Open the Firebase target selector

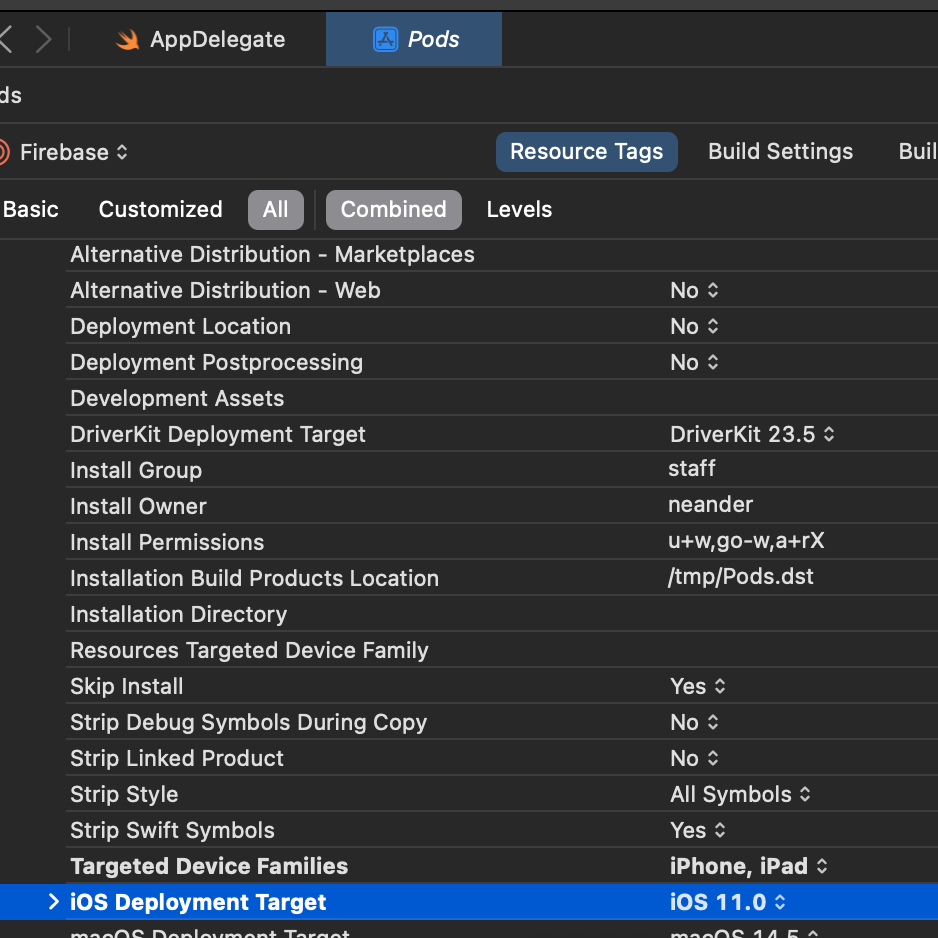pyautogui.click(x=74, y=152)
